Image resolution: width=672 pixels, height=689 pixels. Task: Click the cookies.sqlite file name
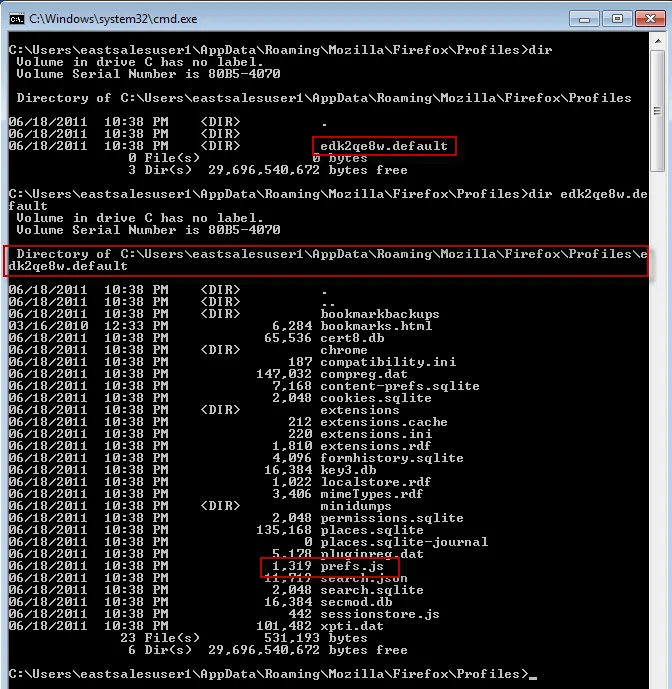(x=376, y=398)
